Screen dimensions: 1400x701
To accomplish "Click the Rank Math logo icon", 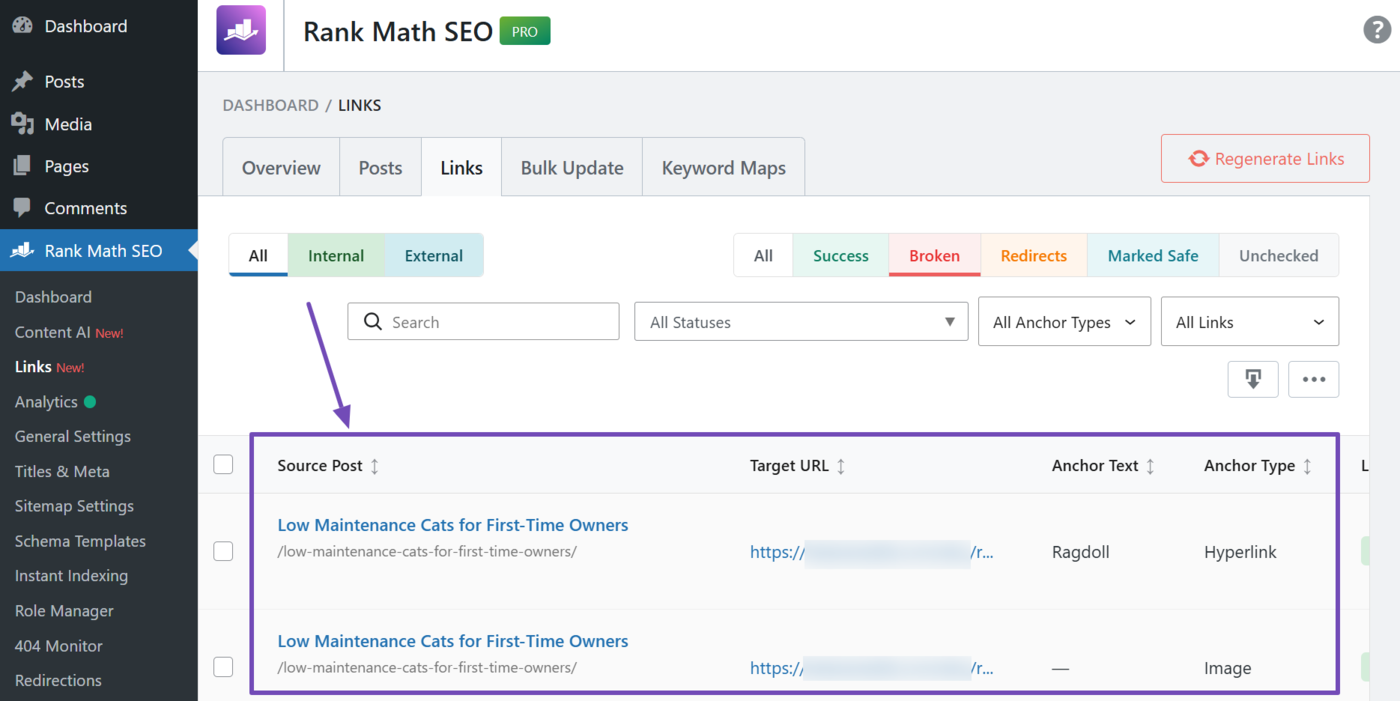I will click(x=241, y=30).
